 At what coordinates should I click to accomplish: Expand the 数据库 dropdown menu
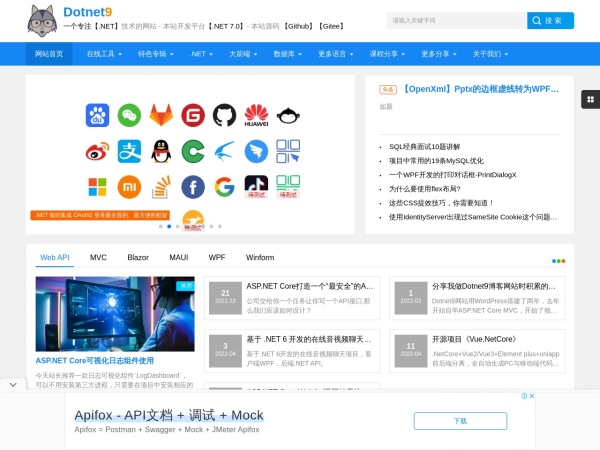(x=288, y=54)
